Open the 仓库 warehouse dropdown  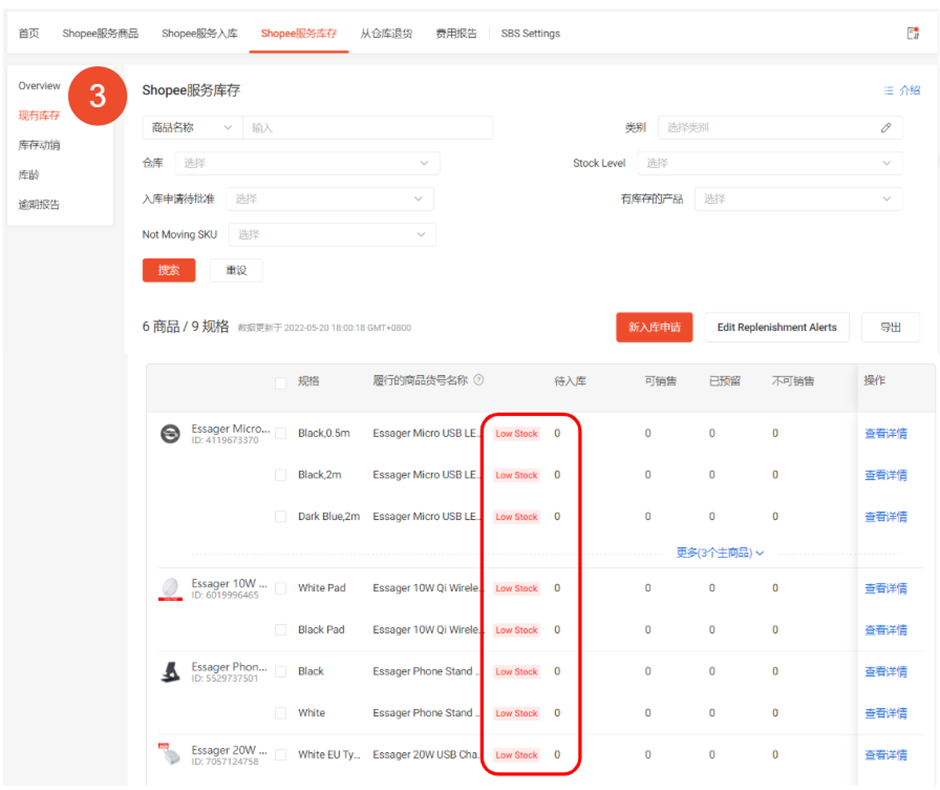click(x=308, y=163)
